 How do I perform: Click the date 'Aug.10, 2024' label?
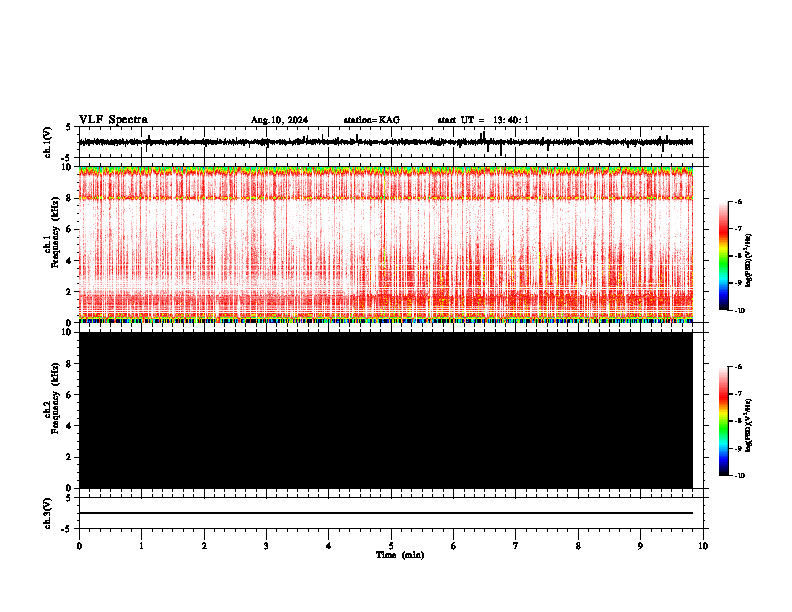point(279,120)
